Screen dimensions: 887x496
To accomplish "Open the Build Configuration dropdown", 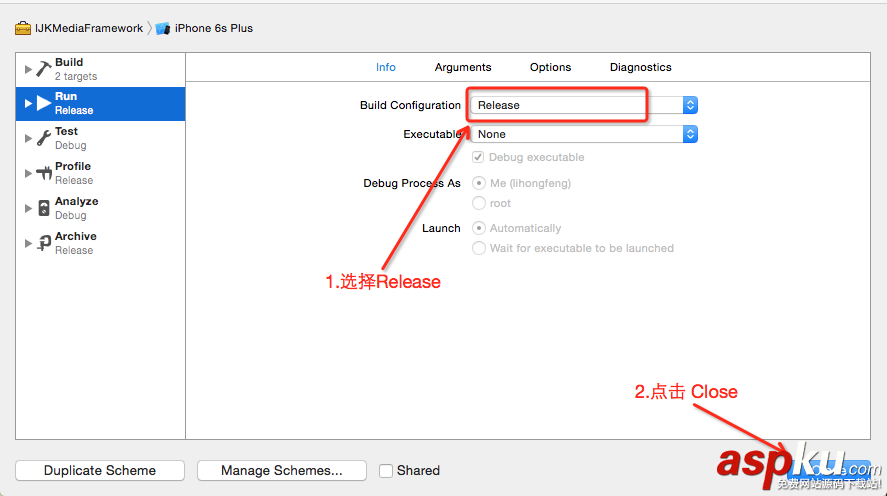I will 583,105.
